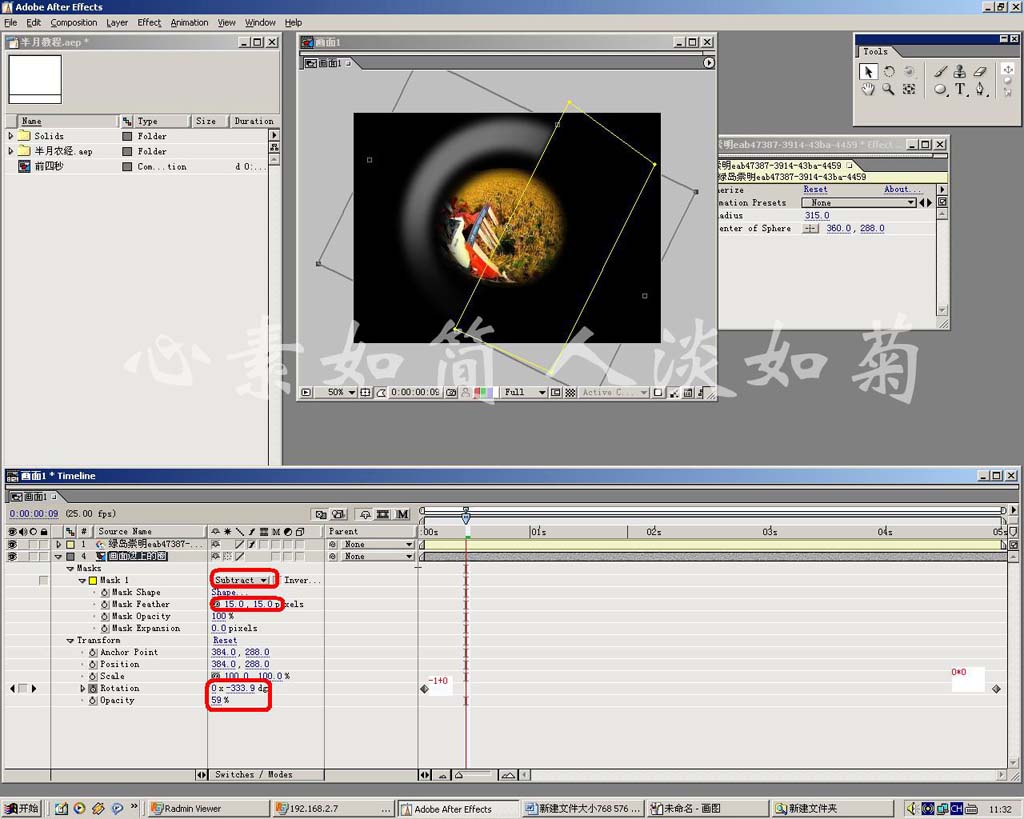
Task: Expand the 半月农经.aep folder
Action: click(10, 151)
